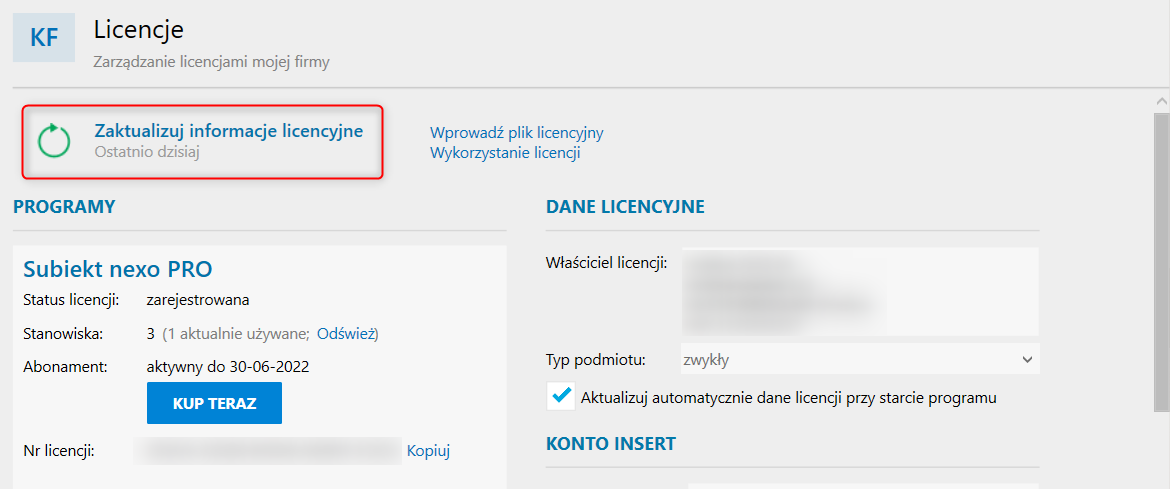Click the Subiekt nexo PRO heading

point(118,269)
